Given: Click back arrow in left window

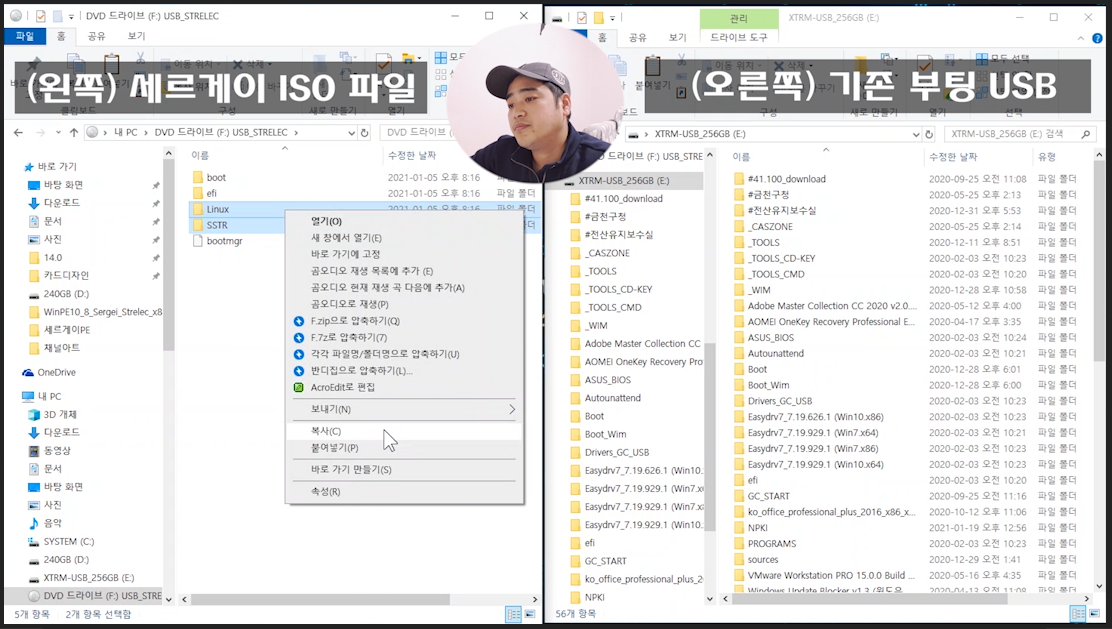Looking at the screenshot, I should click(x=18, y=133).
